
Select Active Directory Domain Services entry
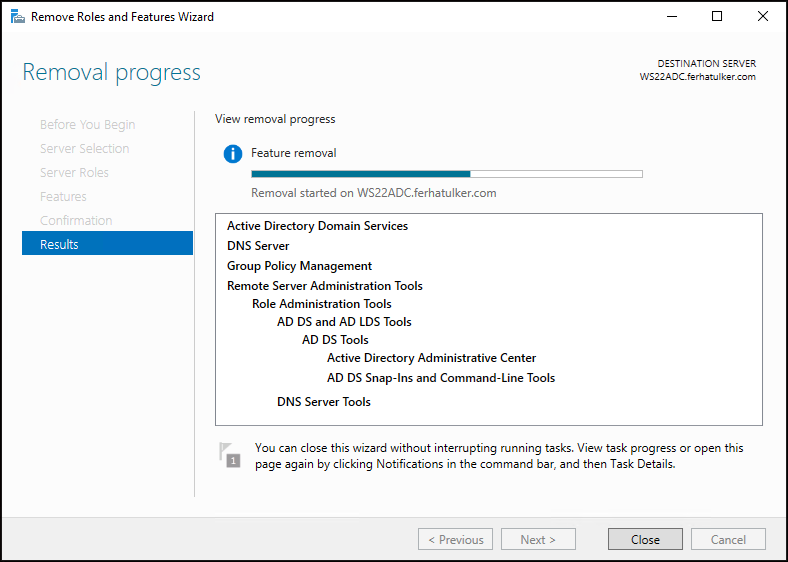317,226
